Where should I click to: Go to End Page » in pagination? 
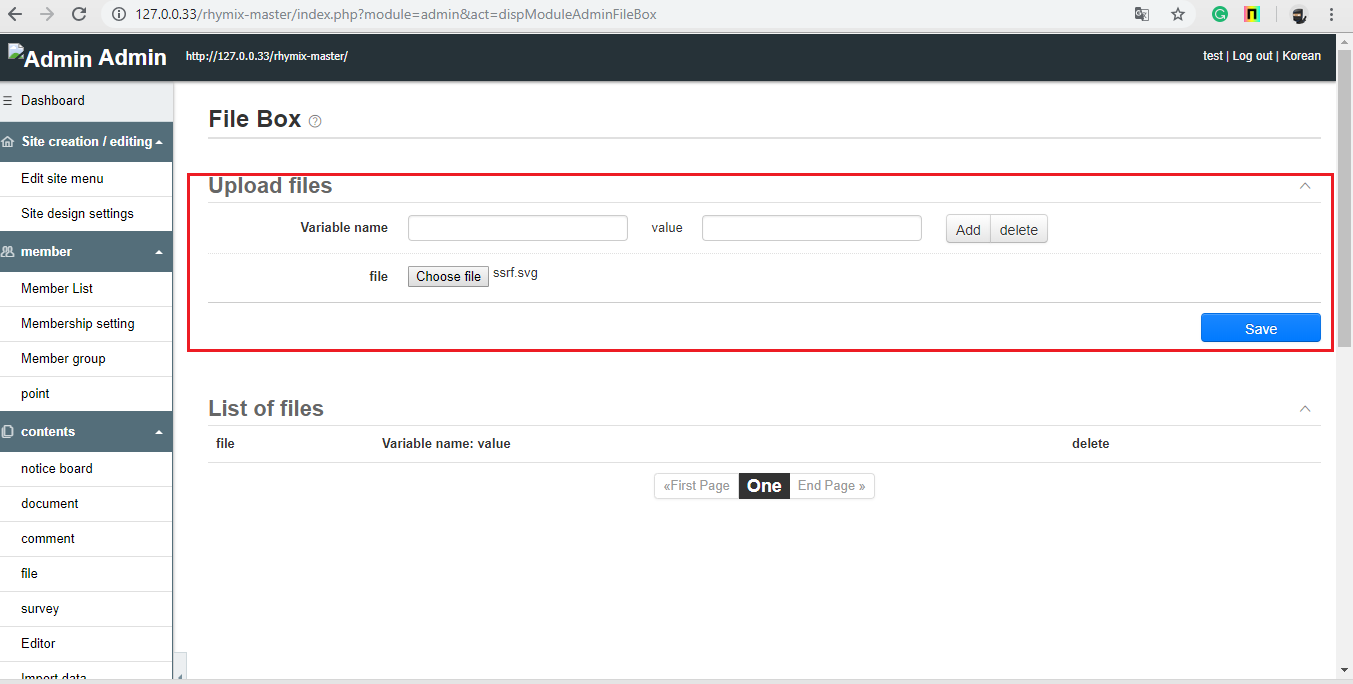pyautogui.click(x=832, y=486)
